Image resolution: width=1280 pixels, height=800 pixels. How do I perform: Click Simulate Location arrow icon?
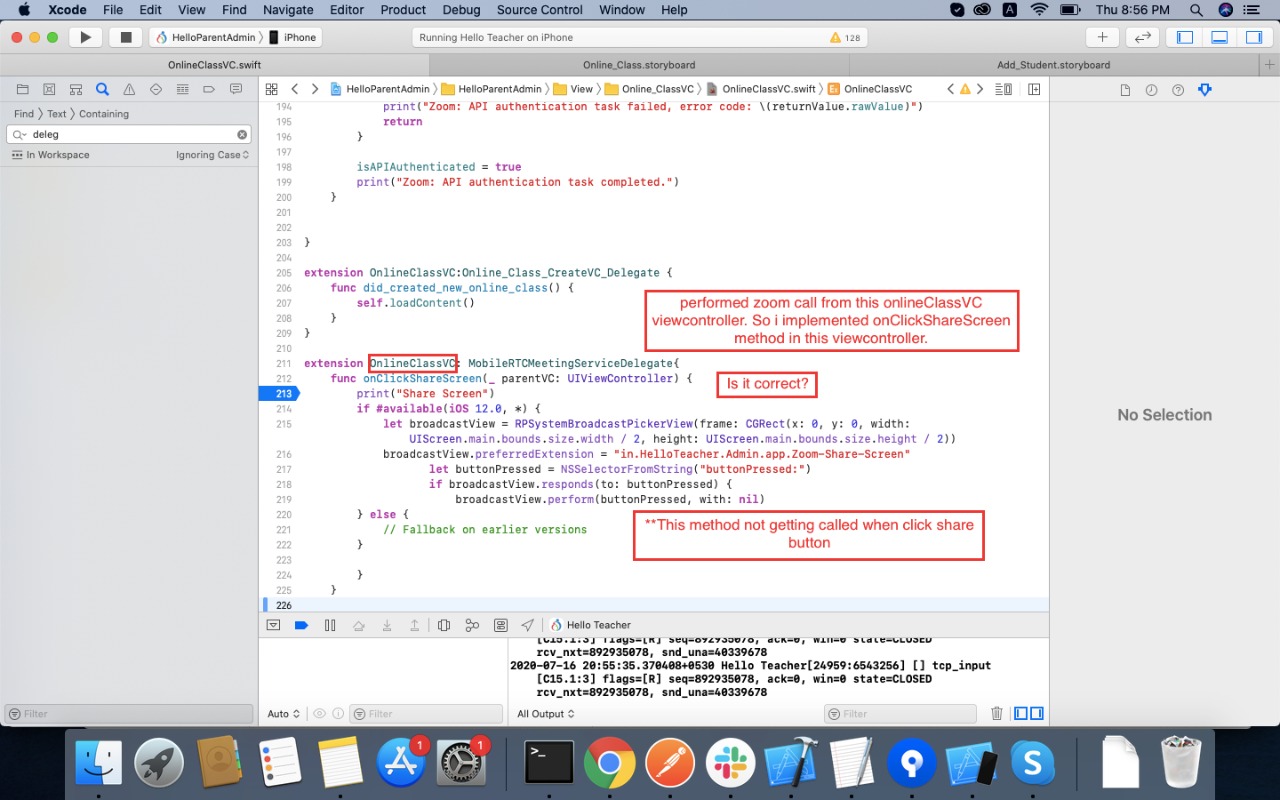tap(528, 625)
